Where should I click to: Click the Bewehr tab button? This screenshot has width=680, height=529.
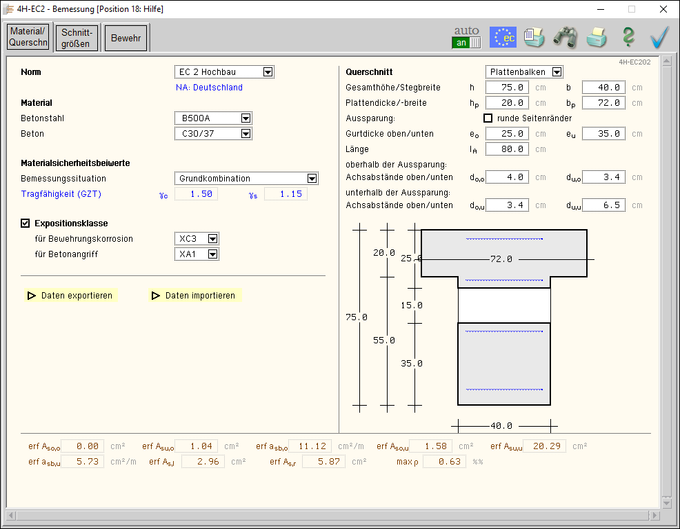tap(126, 38)
